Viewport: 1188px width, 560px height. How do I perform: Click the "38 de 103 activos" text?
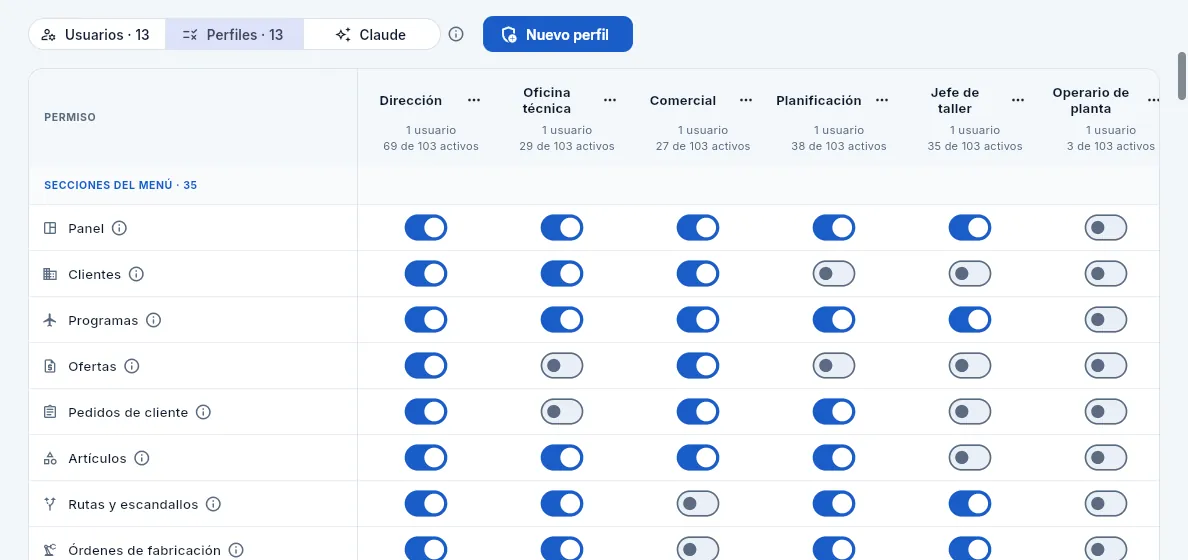[x=839, y=146]
